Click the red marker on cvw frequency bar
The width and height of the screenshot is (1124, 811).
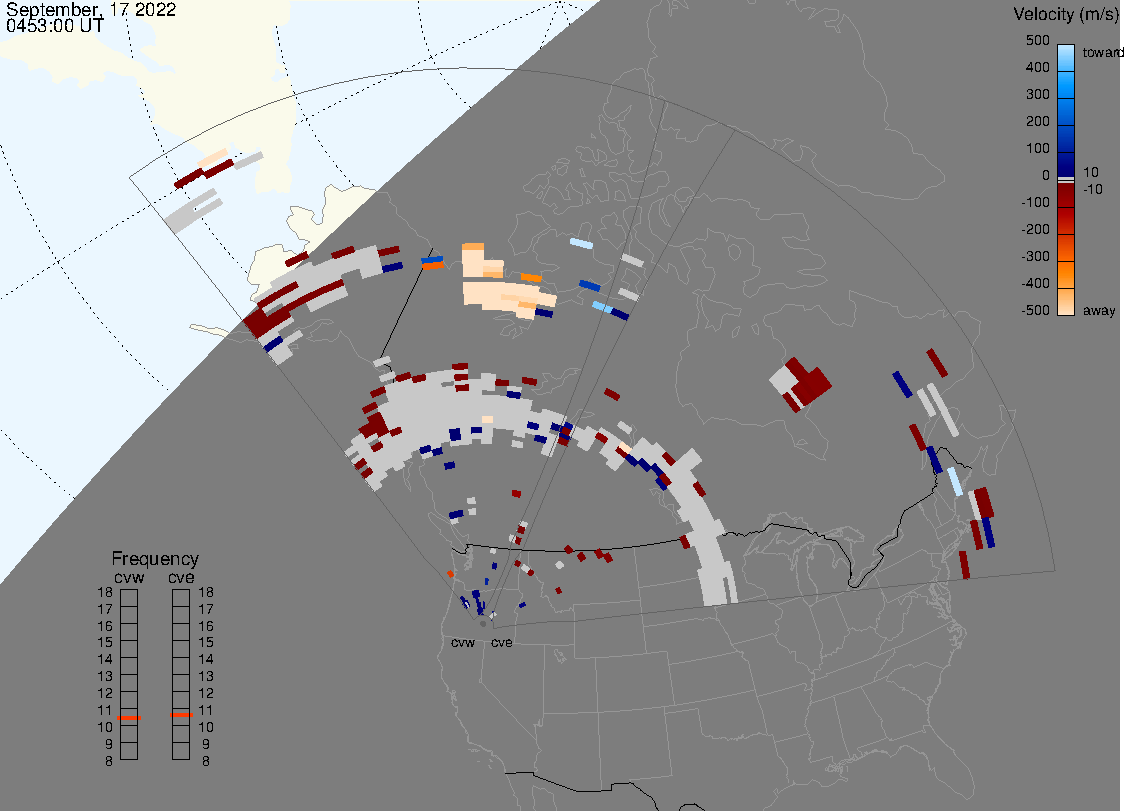pos(129,718)
